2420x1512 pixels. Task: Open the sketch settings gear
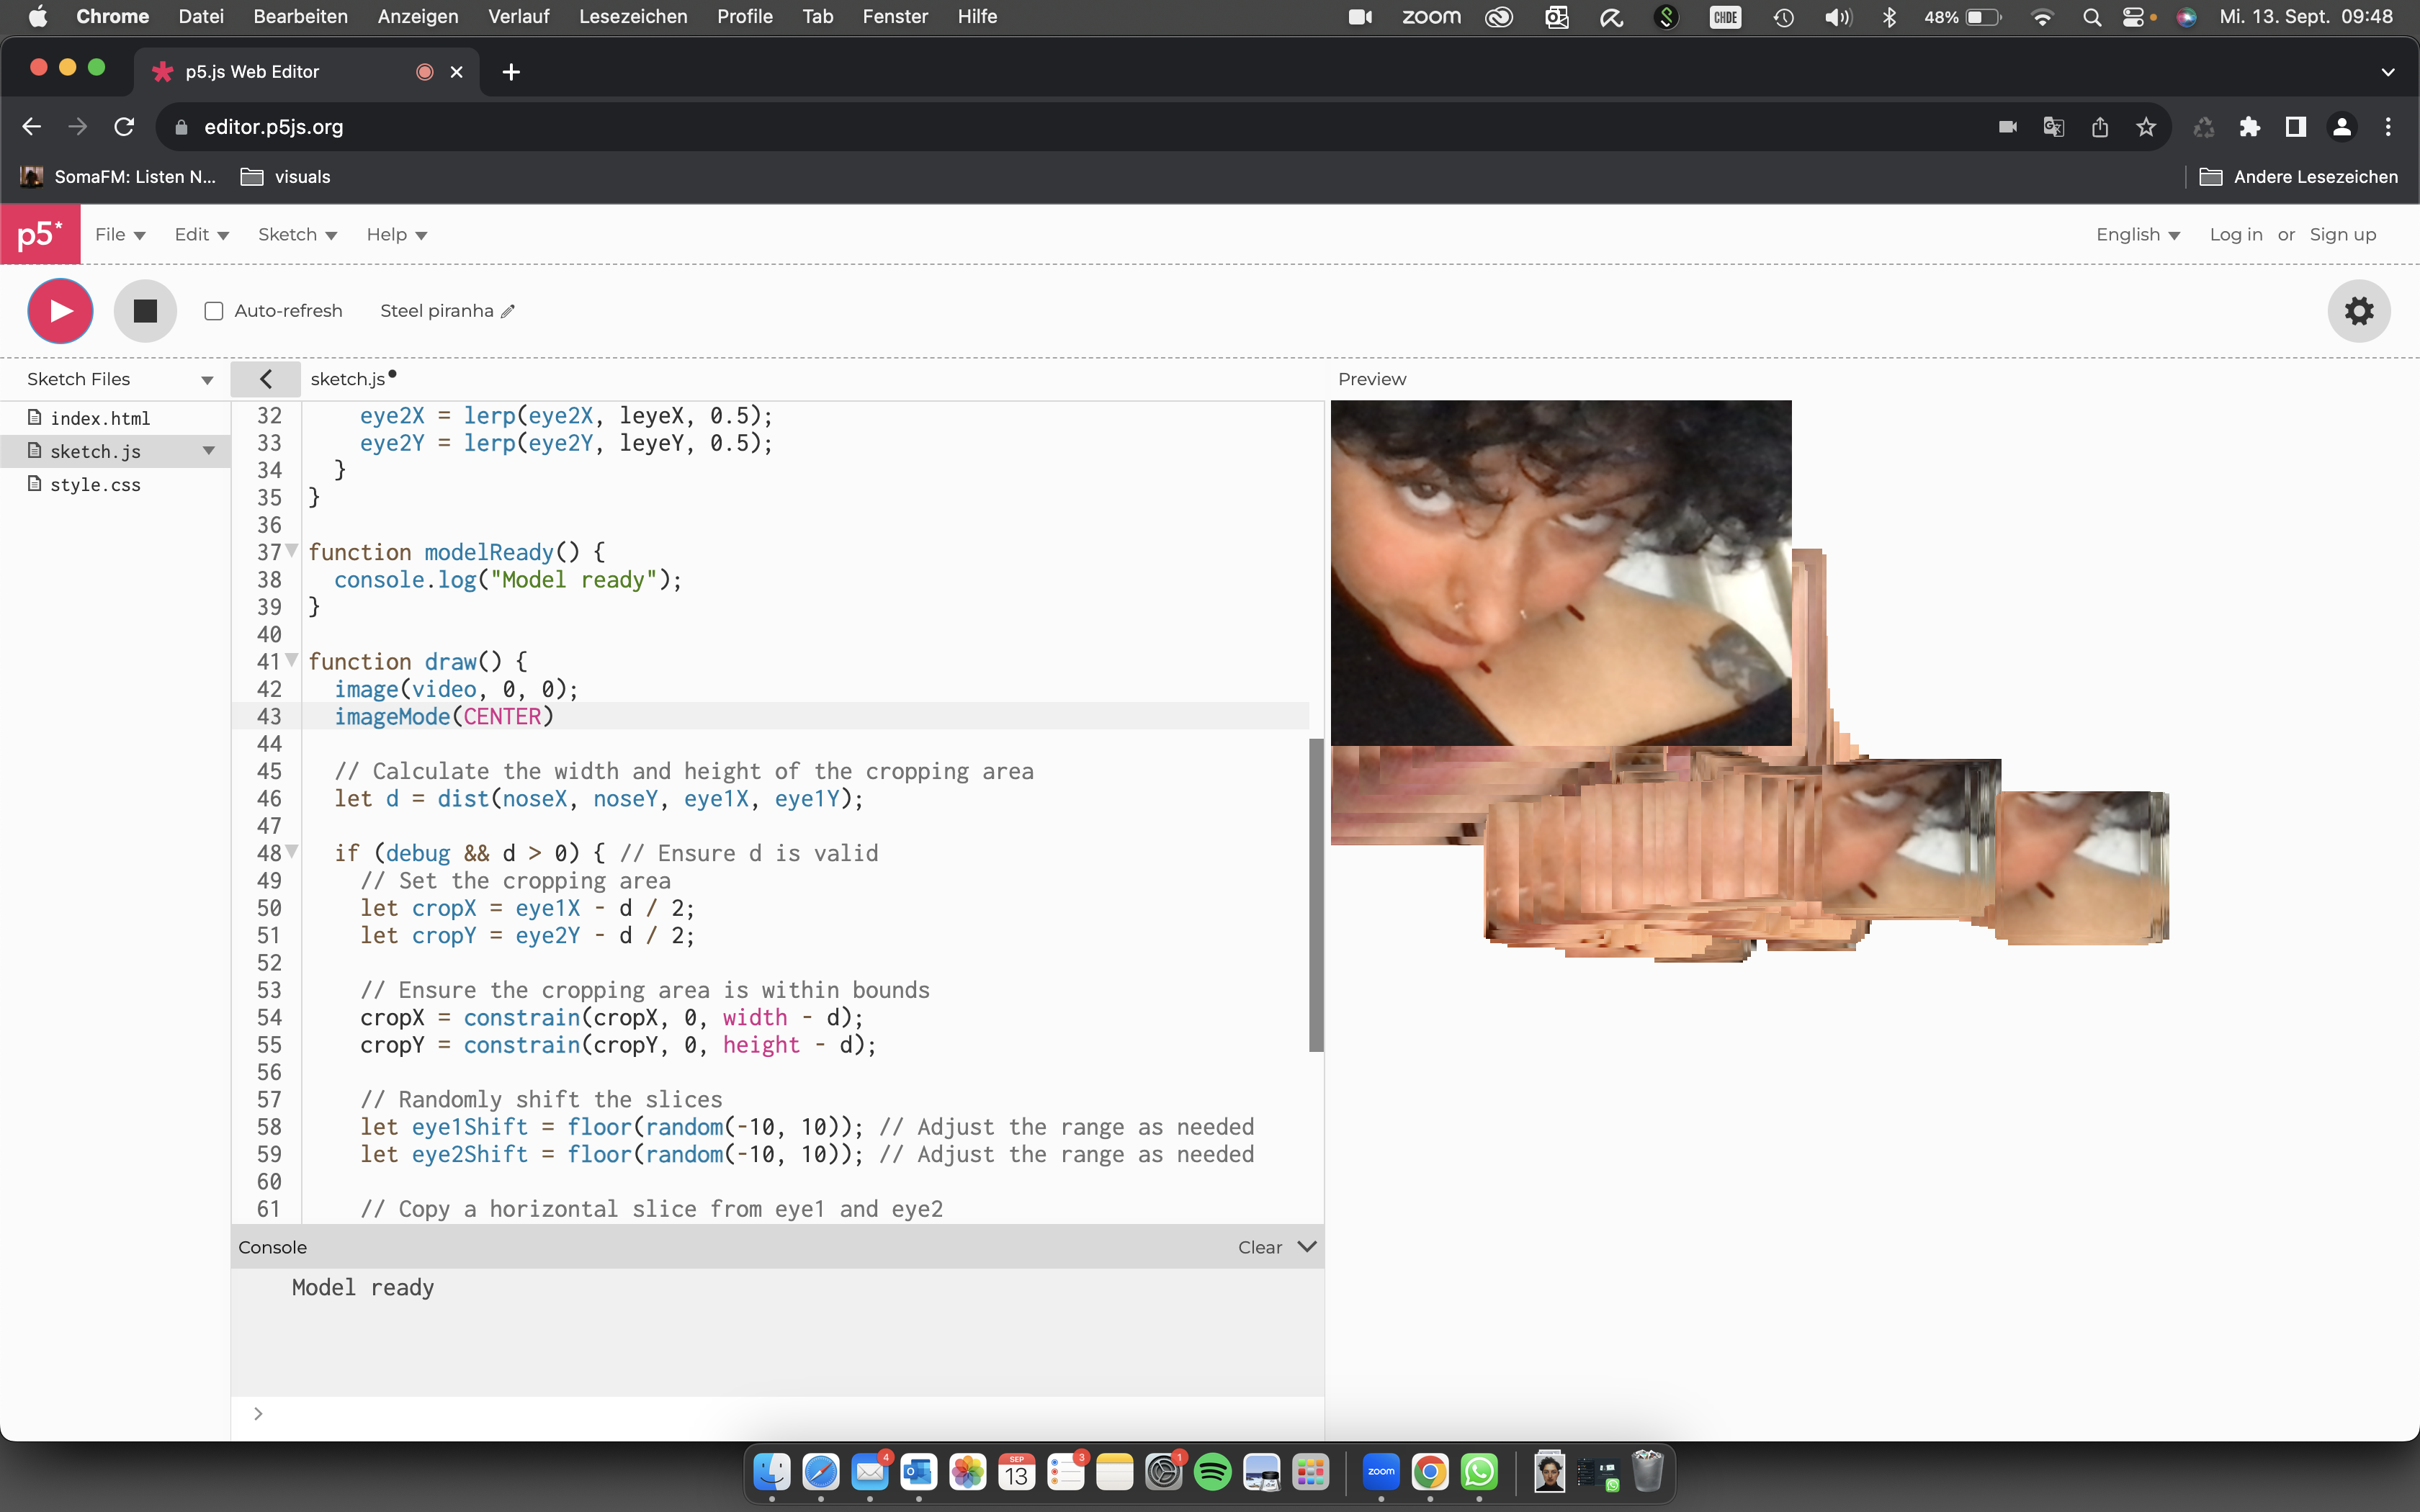pos(2358,311)
